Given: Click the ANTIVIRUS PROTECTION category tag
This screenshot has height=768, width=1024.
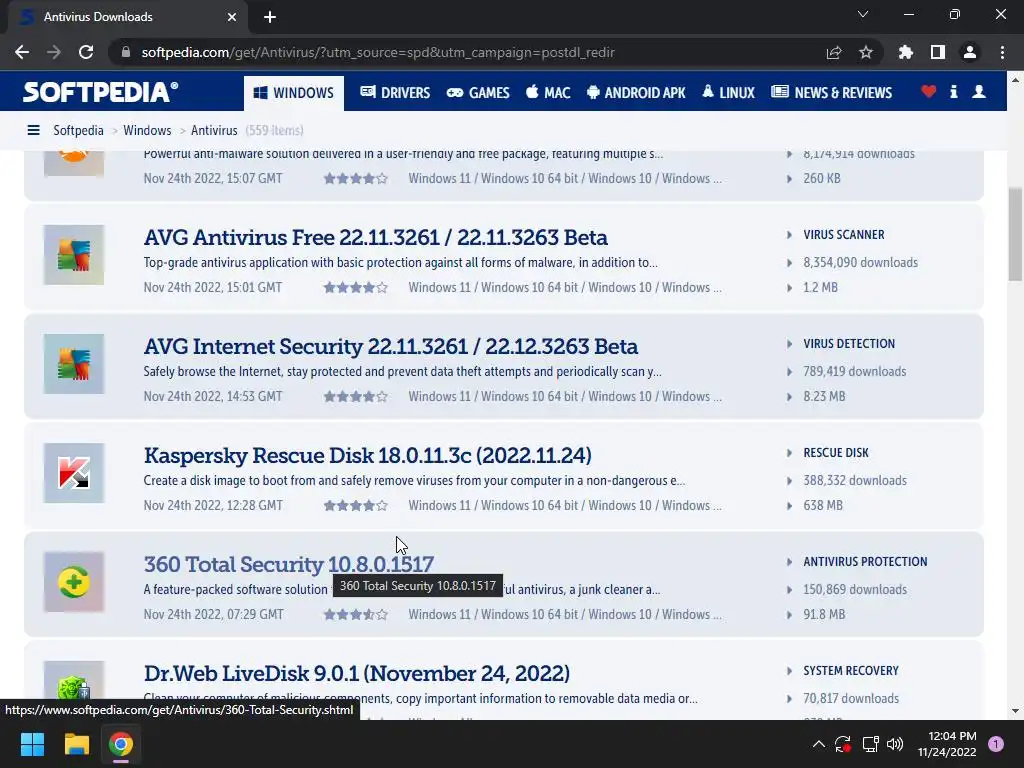Looking at the screenshot, I should [865, 562].
